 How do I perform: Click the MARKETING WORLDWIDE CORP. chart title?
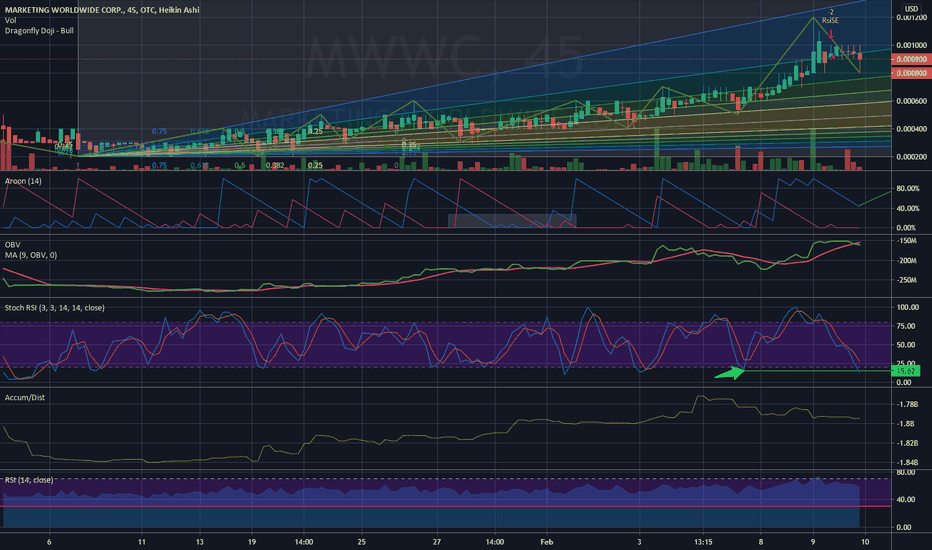click(102, 10)
